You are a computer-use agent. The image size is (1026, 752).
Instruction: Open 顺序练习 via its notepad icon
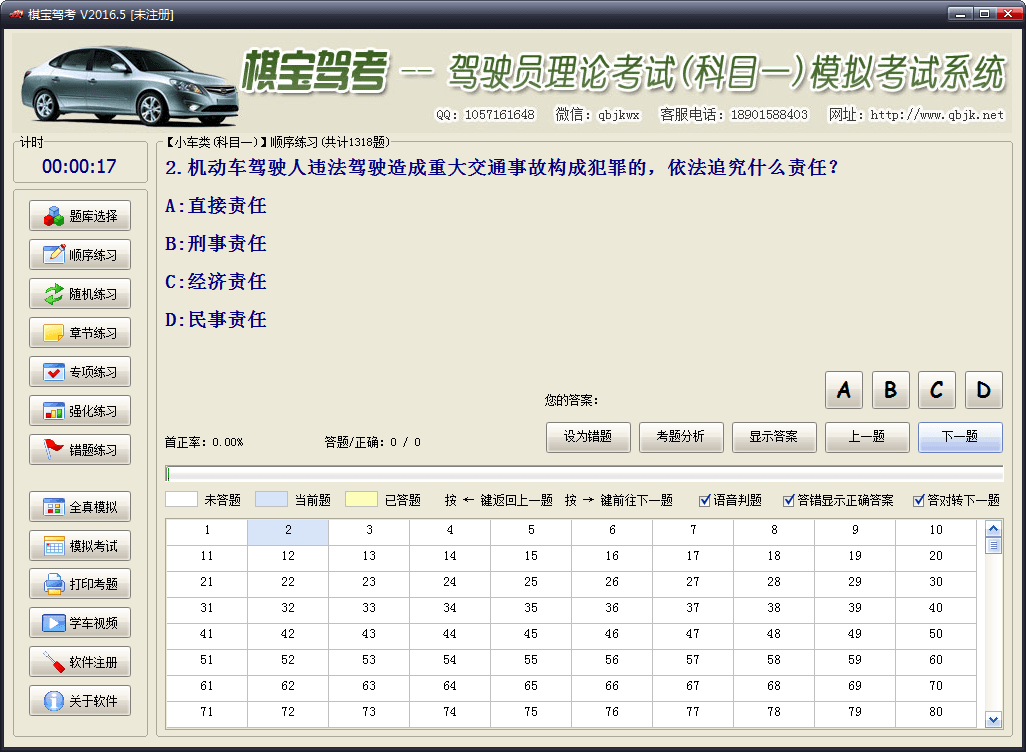coord(54,255)
